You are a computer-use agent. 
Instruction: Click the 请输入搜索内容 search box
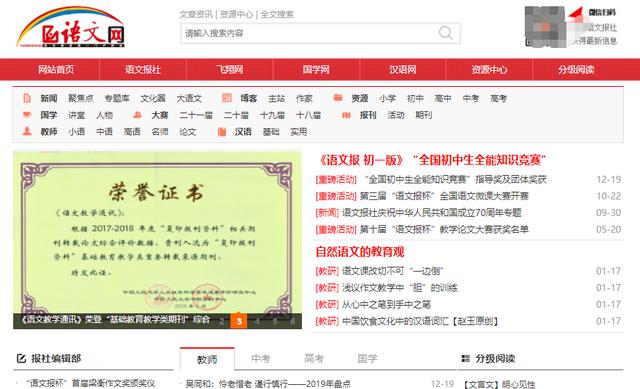coord(320,33)
